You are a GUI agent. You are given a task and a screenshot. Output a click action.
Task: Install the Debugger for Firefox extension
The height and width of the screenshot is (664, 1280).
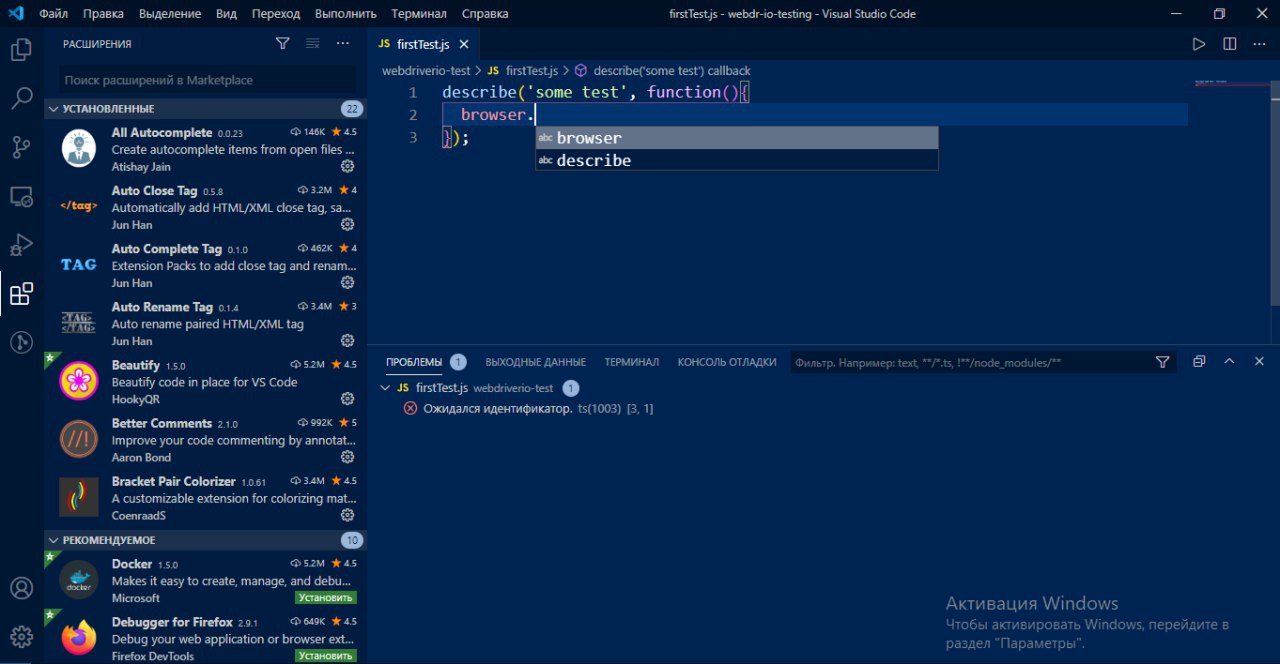(326, 656)
